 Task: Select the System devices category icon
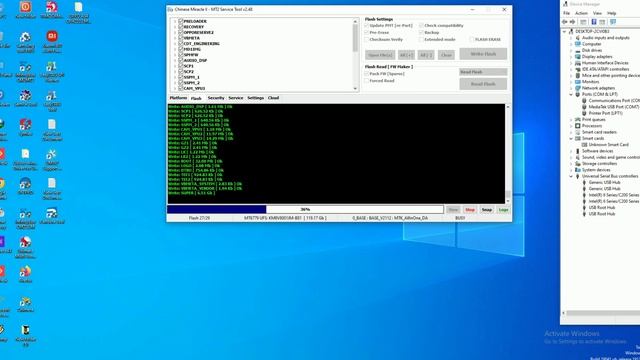tap(578, 170)
